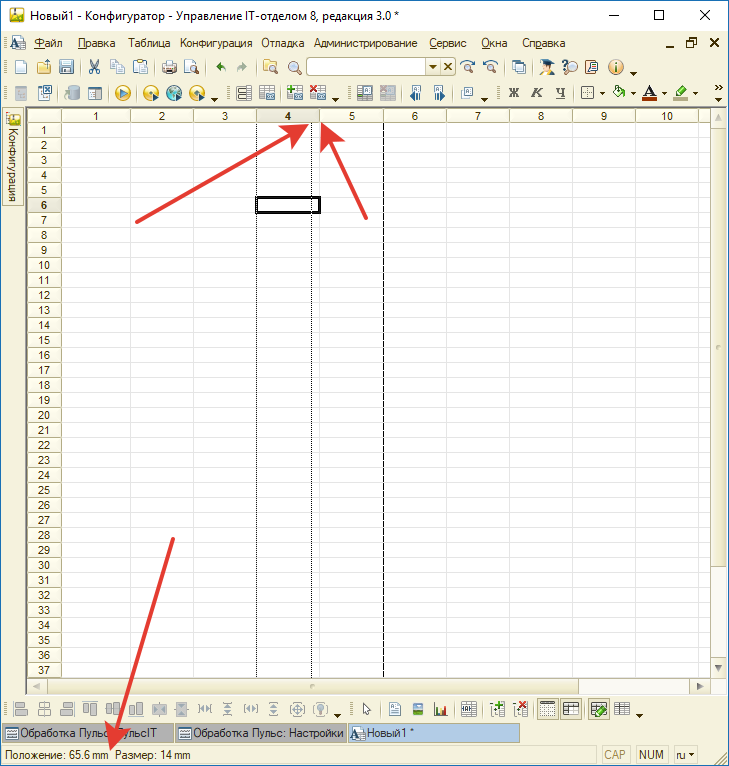Expand the search field dropdown arrow
The width and height of the screenshot is (729, 766).
[433, 67]
